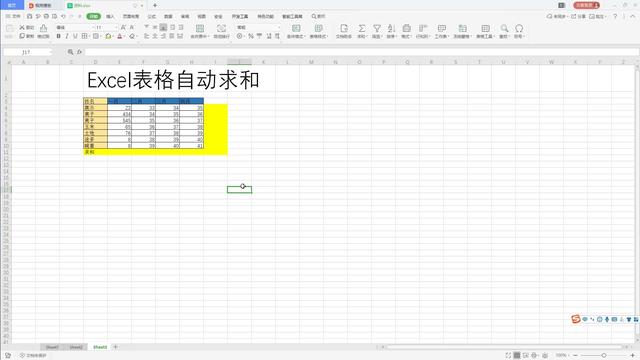Click the Document Protection status button
Screen dimensions: 640x360
(x=33, y=356)
